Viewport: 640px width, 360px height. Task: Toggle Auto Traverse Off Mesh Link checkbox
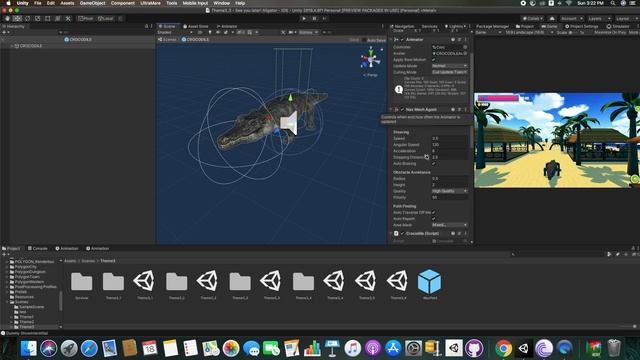pos(433,212)
